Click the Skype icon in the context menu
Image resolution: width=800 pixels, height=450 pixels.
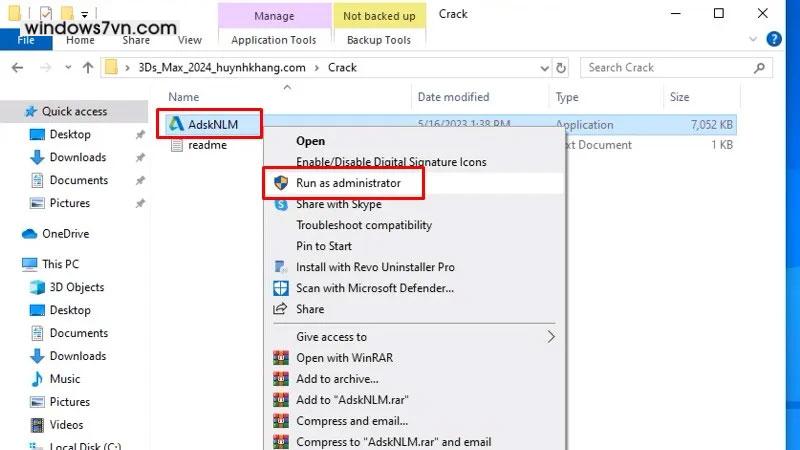tap(281, 204)
